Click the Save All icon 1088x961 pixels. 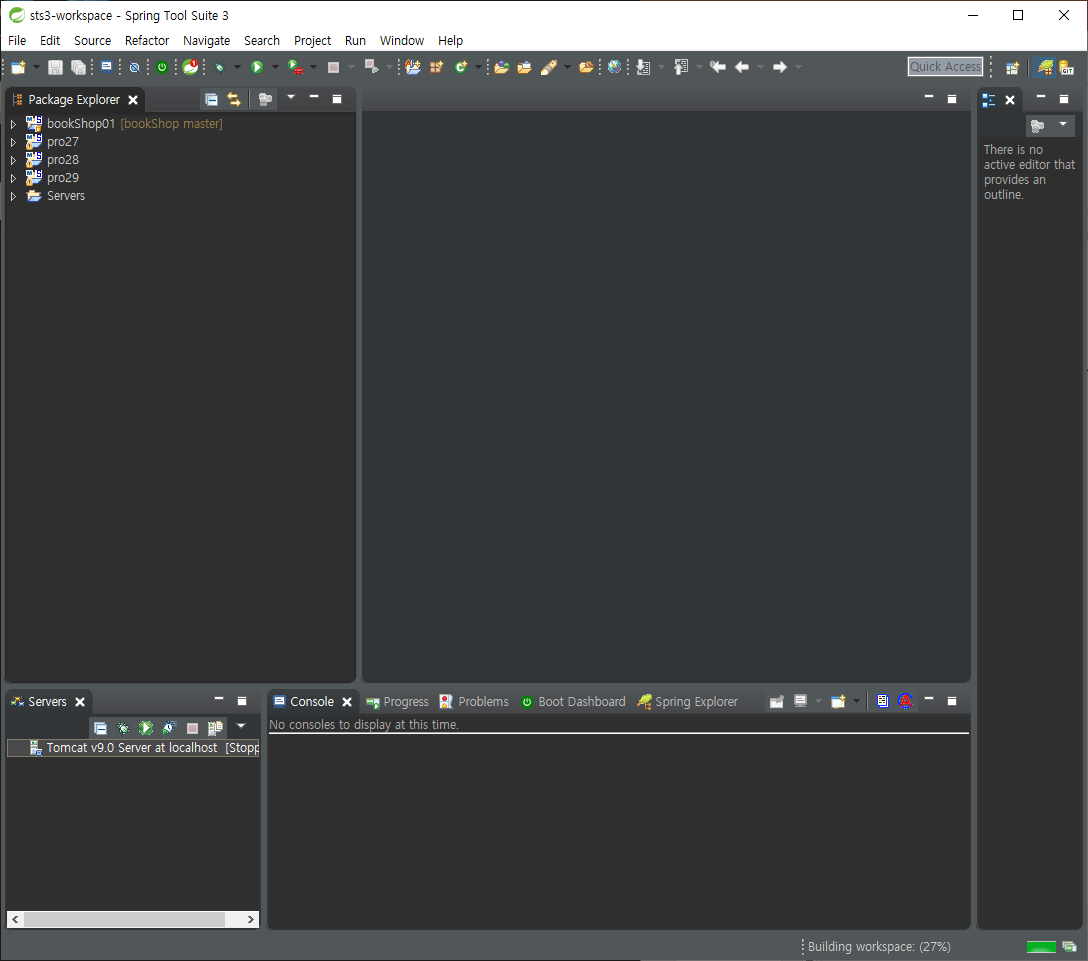click(78, 67)
